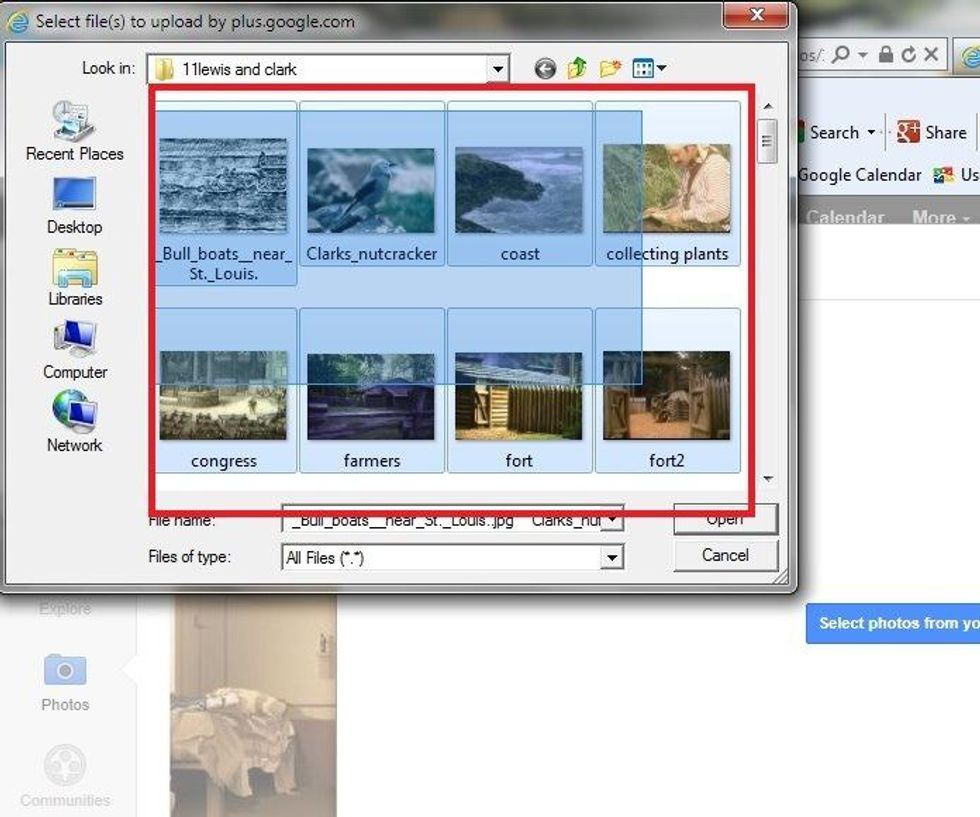Open the View menu icon
This screenshot has width=980, height=817.
click(648, 69)
